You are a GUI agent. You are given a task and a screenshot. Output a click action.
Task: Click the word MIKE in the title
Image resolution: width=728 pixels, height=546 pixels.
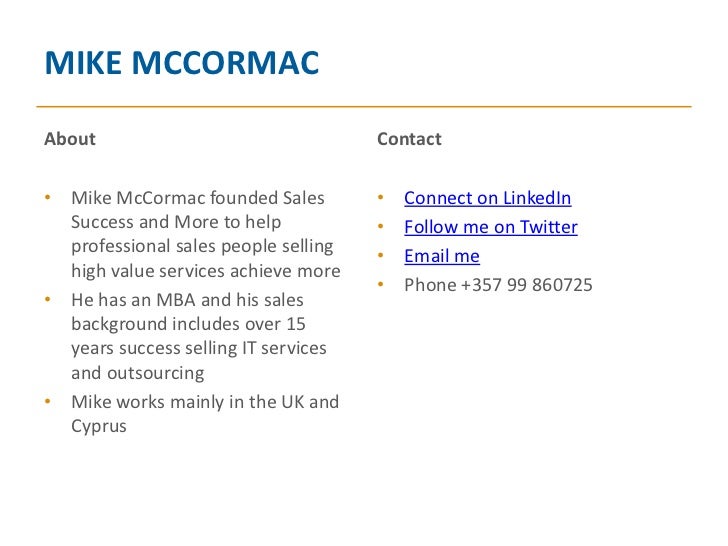pyautogui.click(x=83, y=63)
